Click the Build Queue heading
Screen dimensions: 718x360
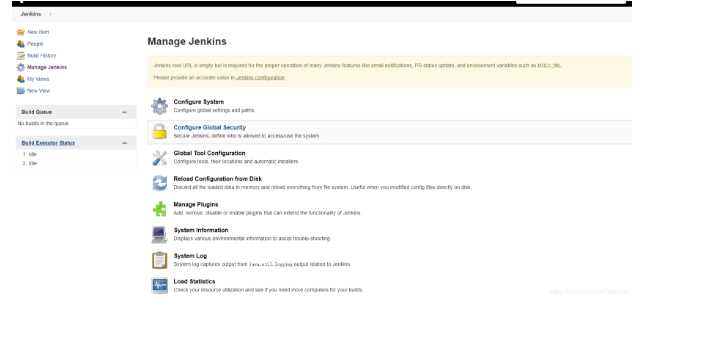(x=37, y=112)
